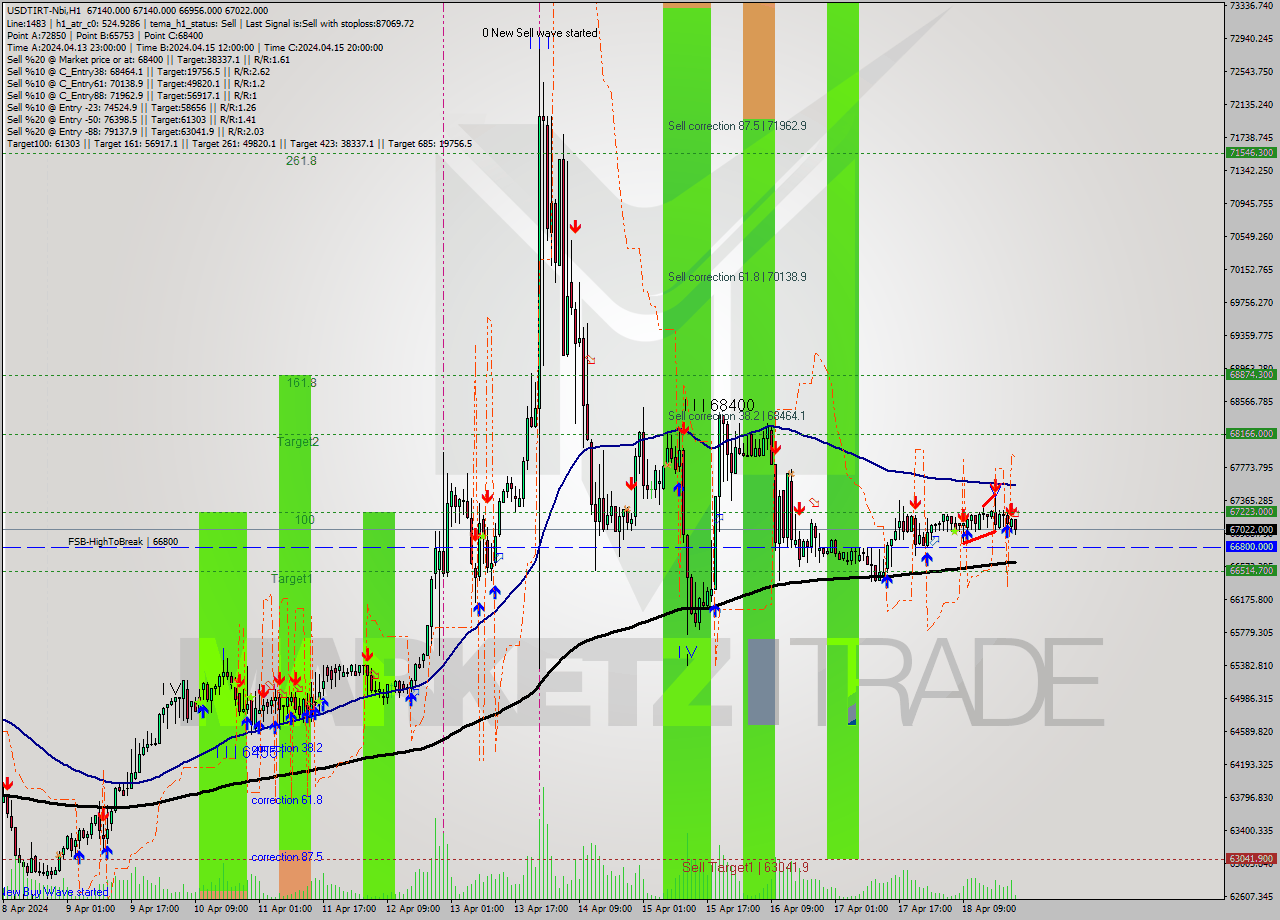
Task: Click the green 68166.000 price tag
Action: point(1250,434)
